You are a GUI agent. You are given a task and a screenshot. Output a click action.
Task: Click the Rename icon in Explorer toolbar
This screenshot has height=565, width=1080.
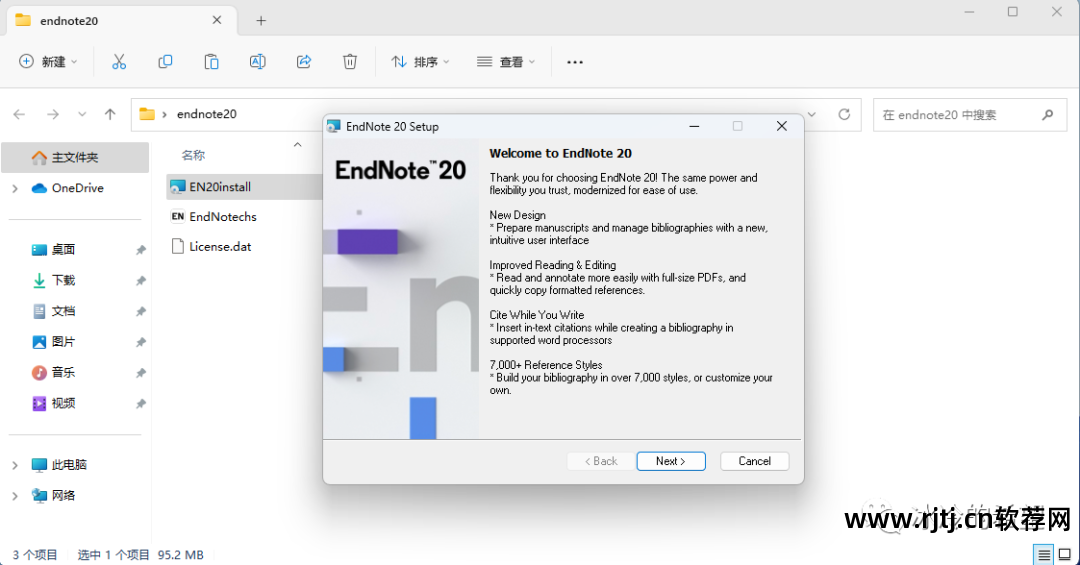(x=258, y=62)
